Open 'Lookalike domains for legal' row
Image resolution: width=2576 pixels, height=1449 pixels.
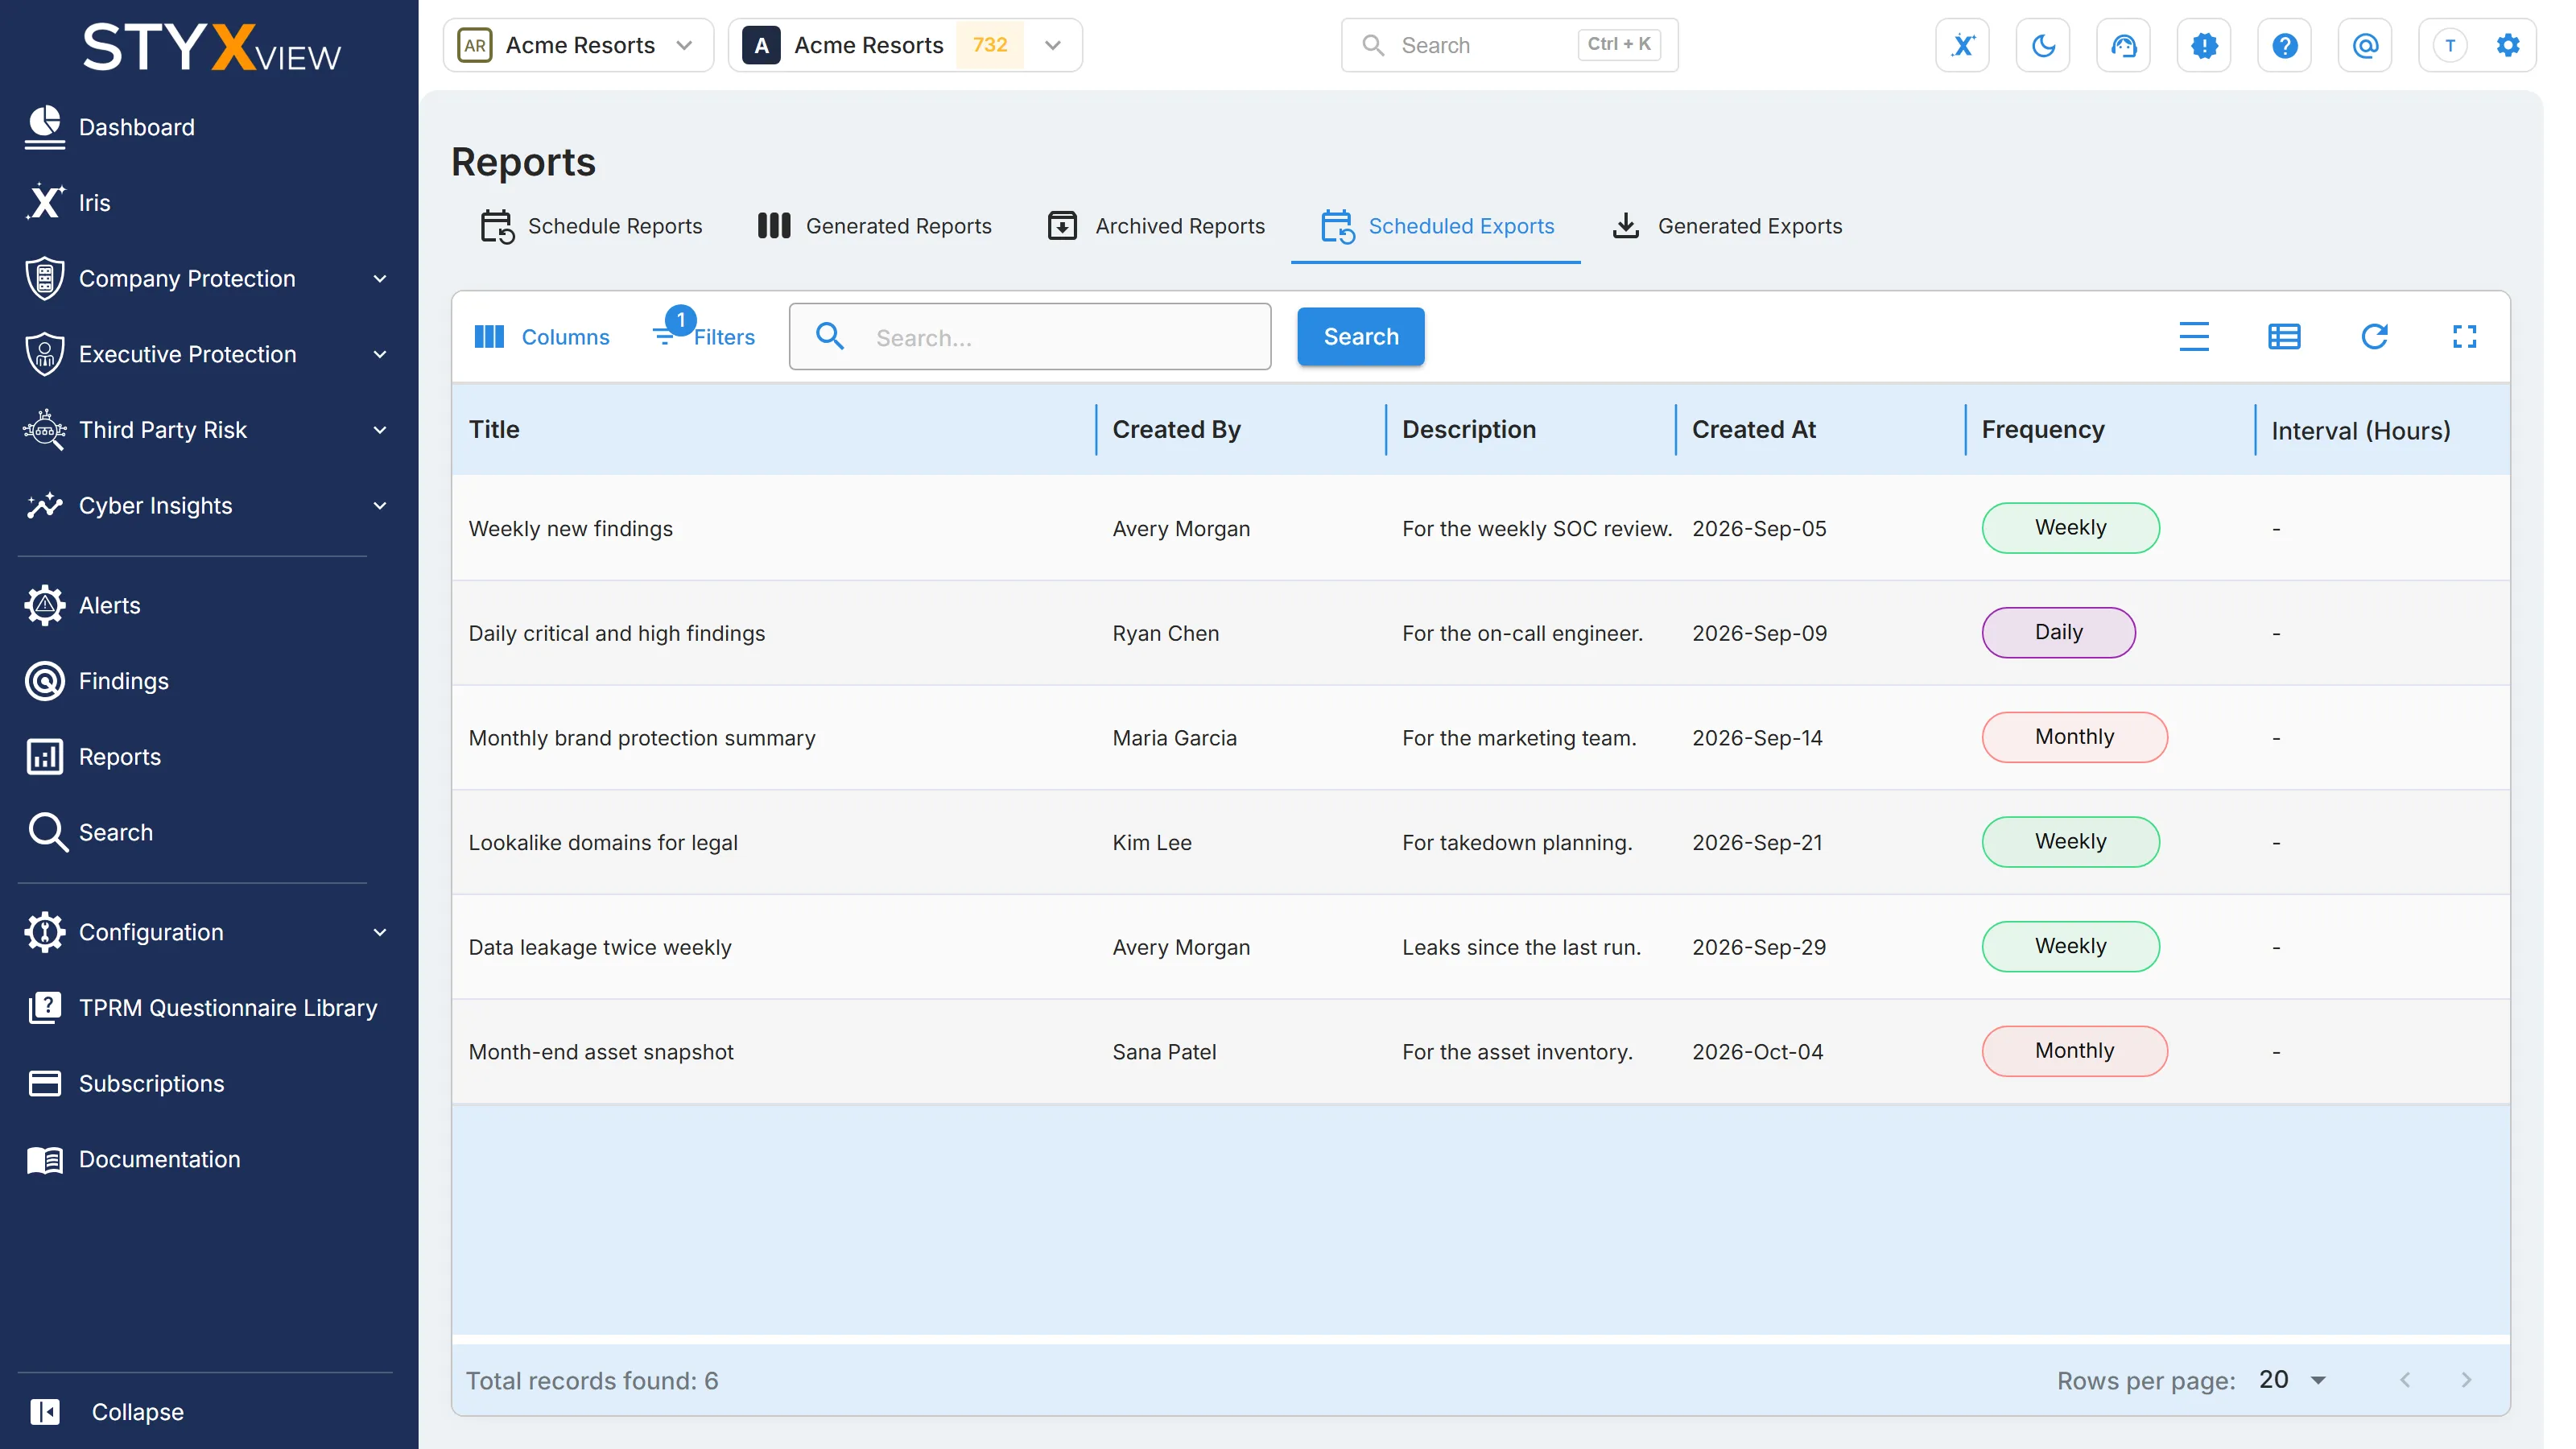pyautogui.click(x=1480, y=842)
